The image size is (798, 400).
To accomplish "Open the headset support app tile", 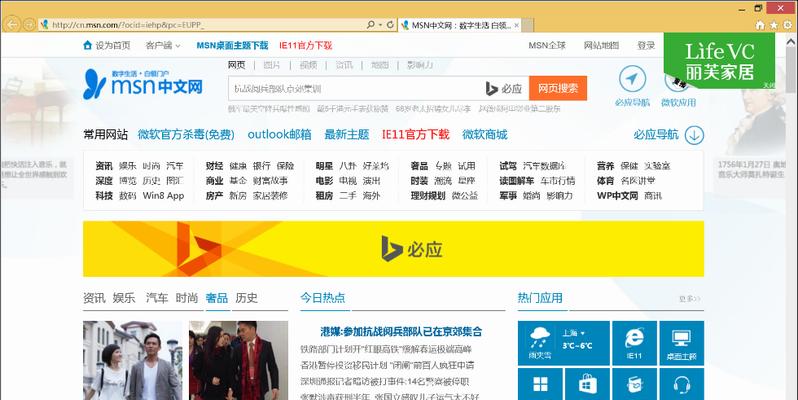I will [x=681, y=384].
